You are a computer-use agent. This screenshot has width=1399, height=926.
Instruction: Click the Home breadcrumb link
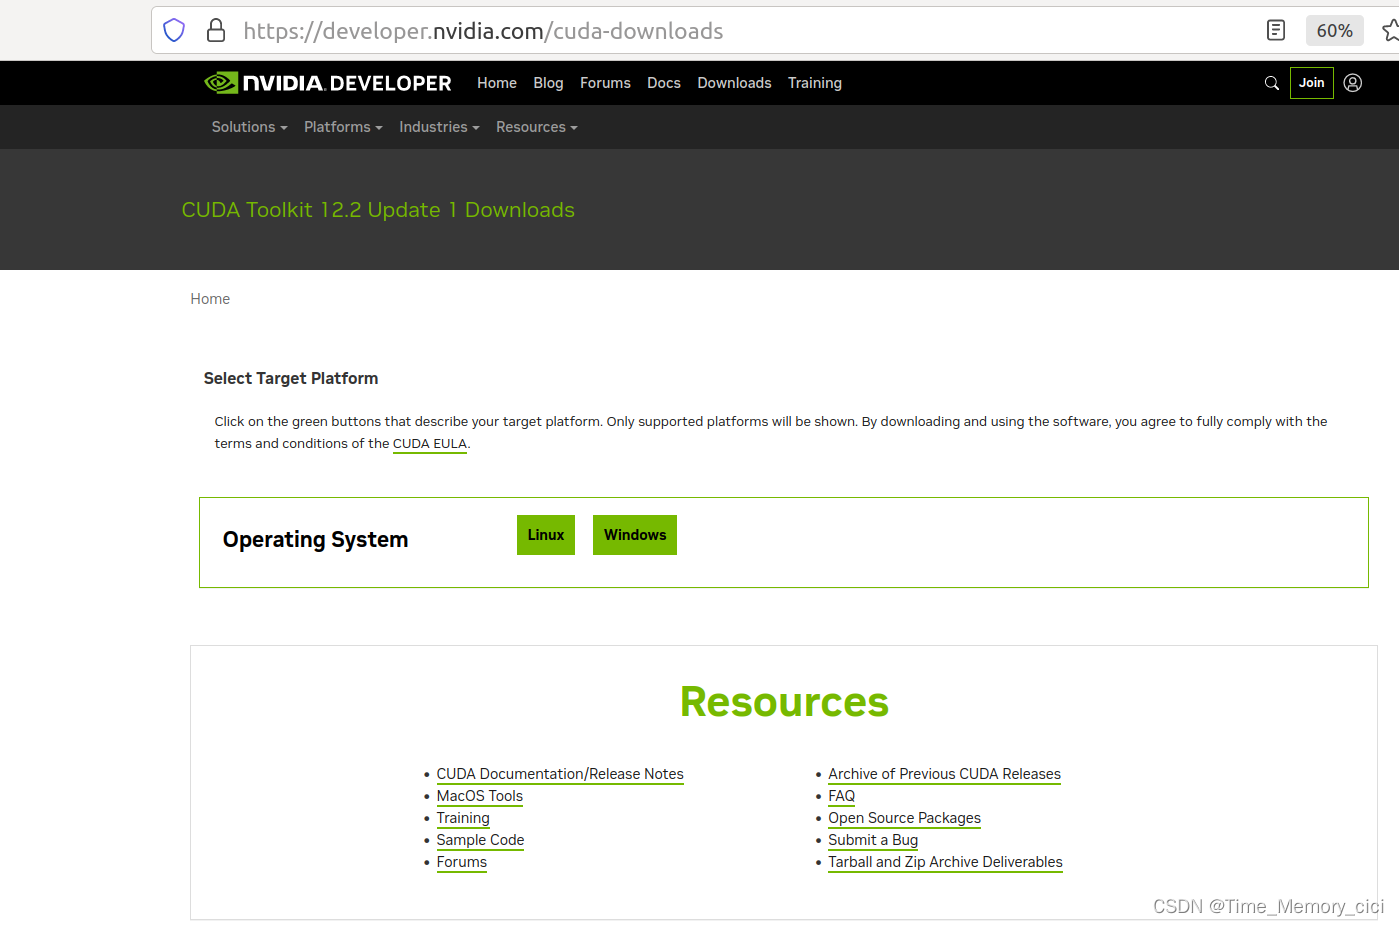coord(210,299)
